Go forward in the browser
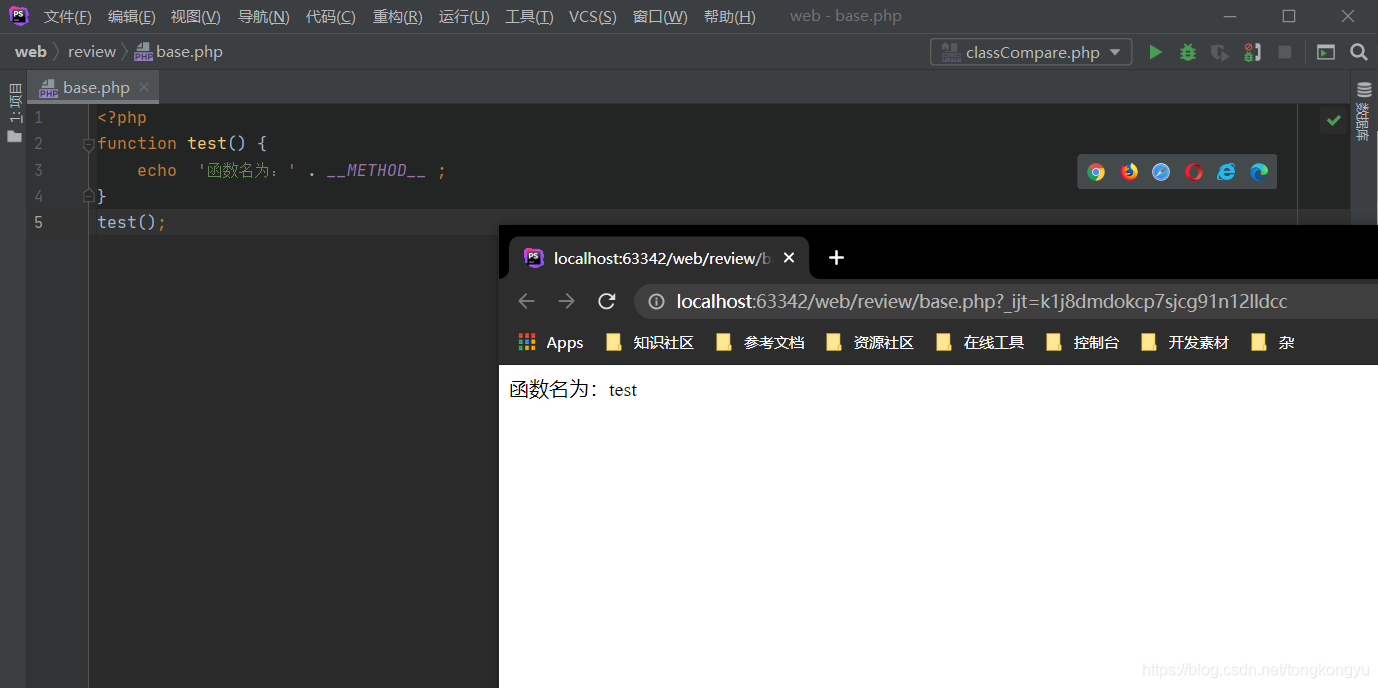1378x688 pixels. coord(566,301)
